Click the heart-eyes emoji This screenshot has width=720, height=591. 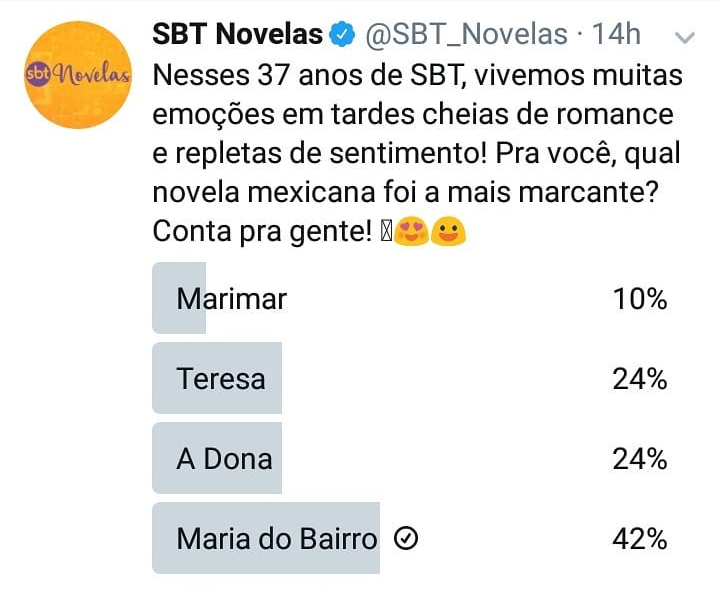(x=411, y=233)
